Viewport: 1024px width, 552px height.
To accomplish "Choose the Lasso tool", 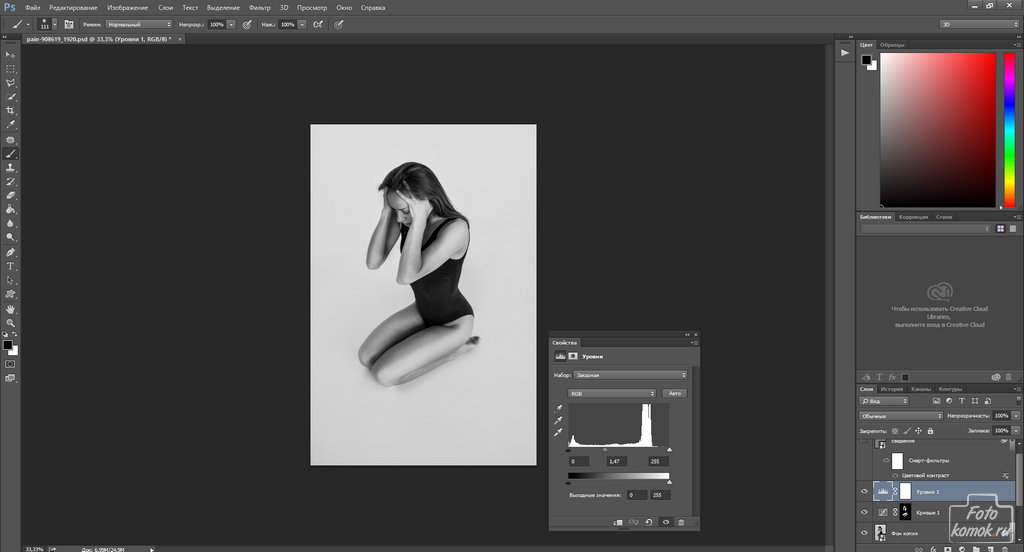I will coord(10,83).
